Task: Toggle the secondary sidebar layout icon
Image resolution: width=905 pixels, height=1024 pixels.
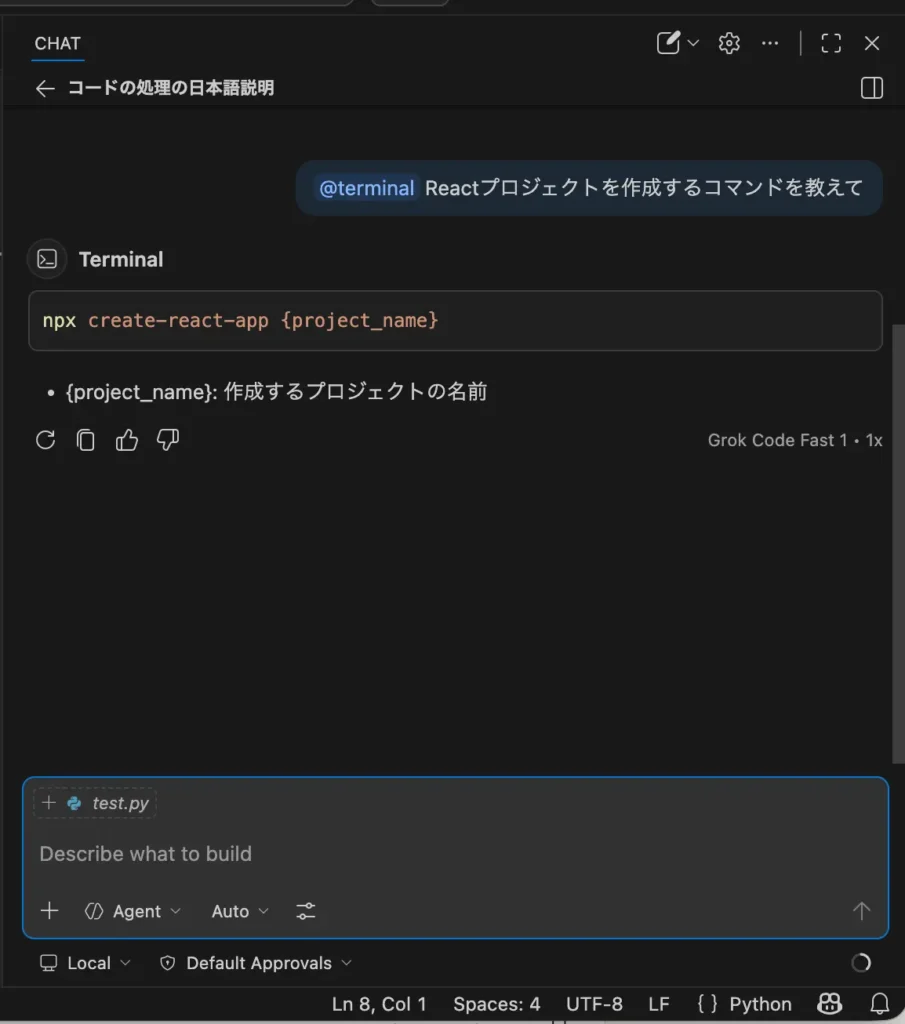Action: pyautogui.click(x=871, y=88)
